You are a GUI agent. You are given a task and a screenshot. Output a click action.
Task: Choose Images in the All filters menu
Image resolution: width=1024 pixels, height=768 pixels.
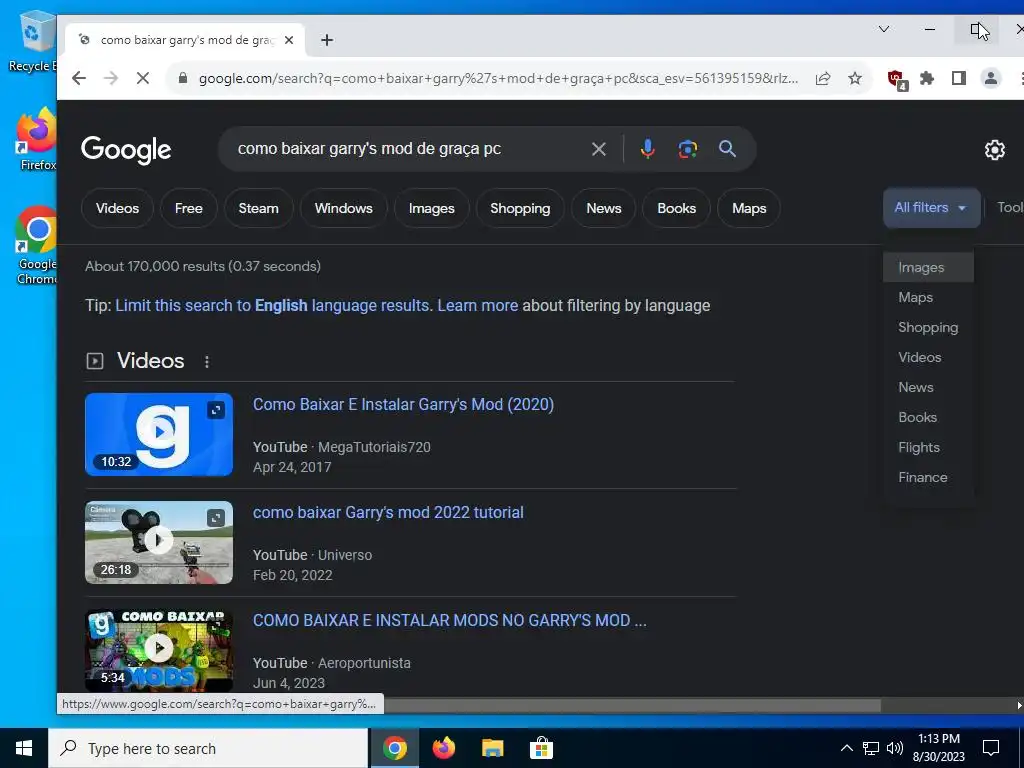click(x=928, y=267)
